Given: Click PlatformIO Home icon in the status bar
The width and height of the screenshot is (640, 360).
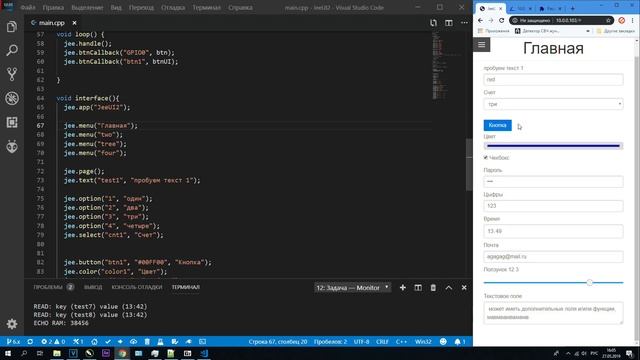Looking at the screenshot, I should (x=94, y=342).
